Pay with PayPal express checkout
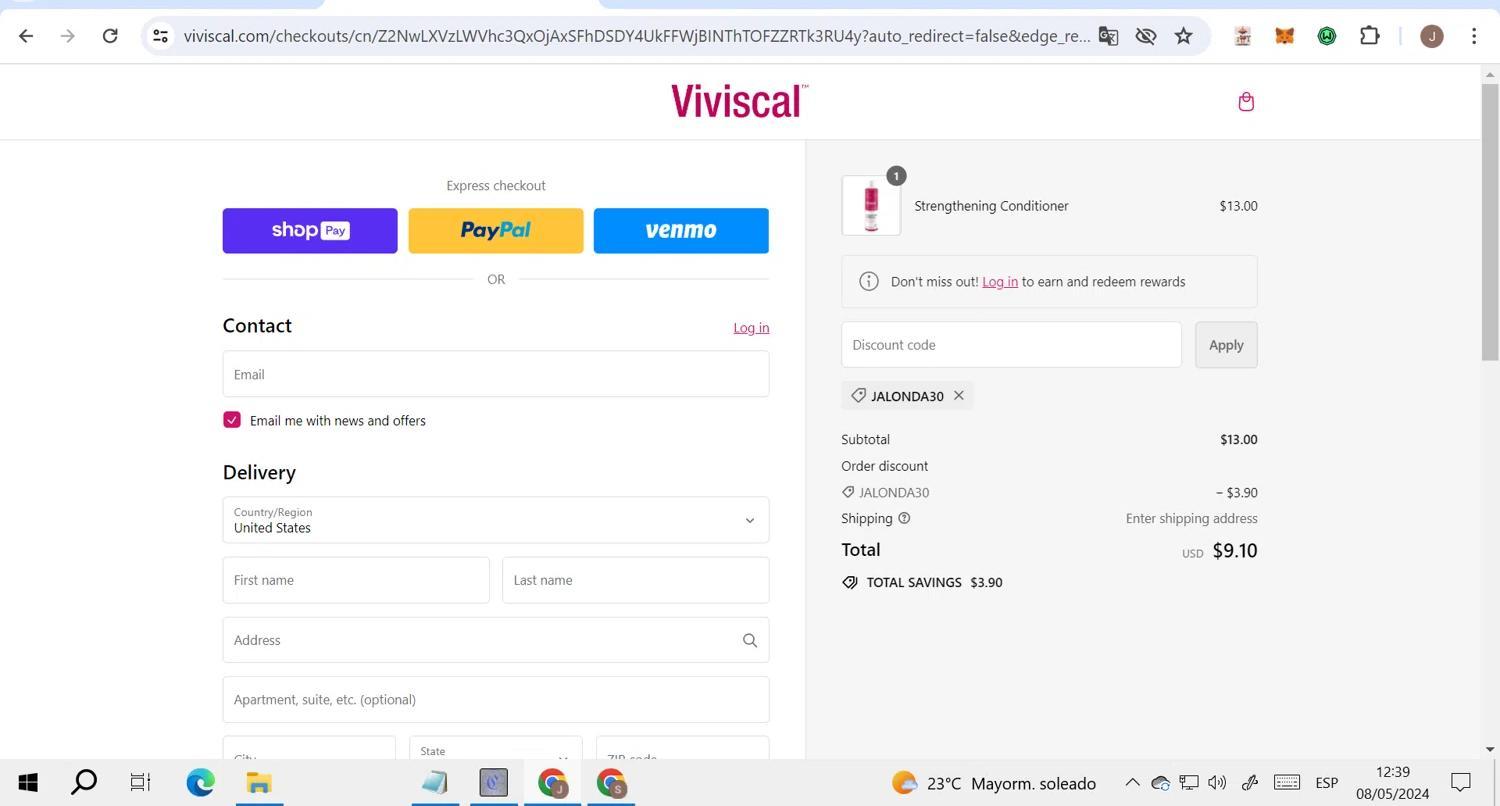Image resolution: width=1500 pixels, height=806 pixels. (496, 231)
